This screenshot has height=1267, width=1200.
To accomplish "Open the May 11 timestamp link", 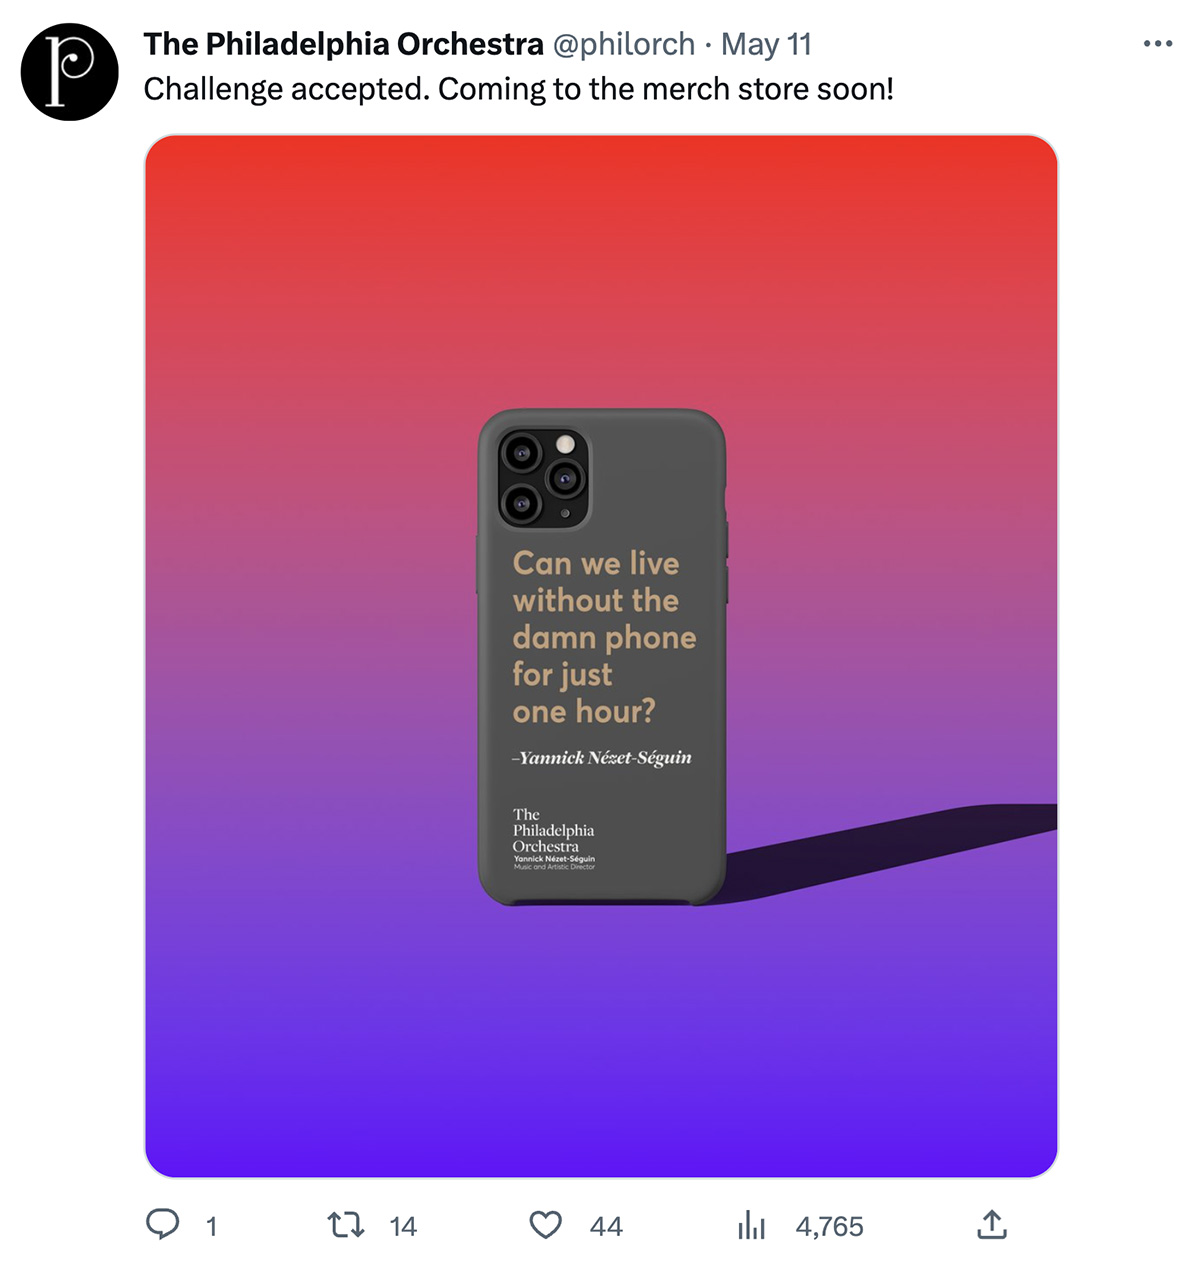I will tap(766, 44).
